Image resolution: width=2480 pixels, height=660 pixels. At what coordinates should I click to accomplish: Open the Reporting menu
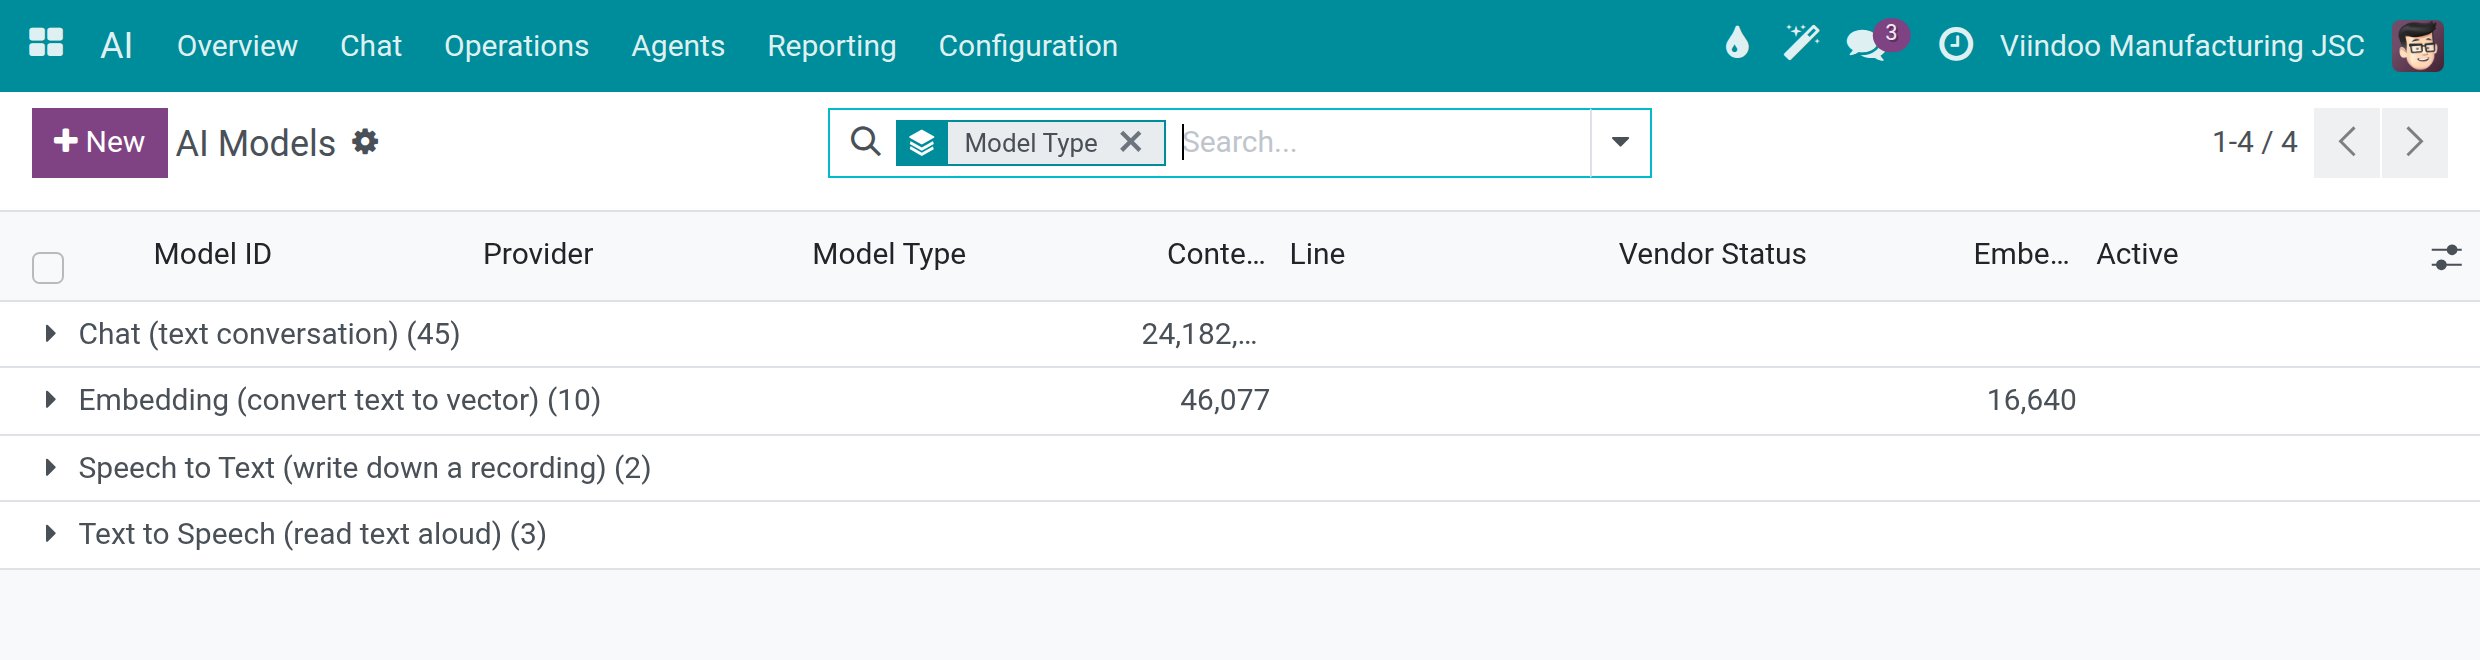(x=832, y=46)
